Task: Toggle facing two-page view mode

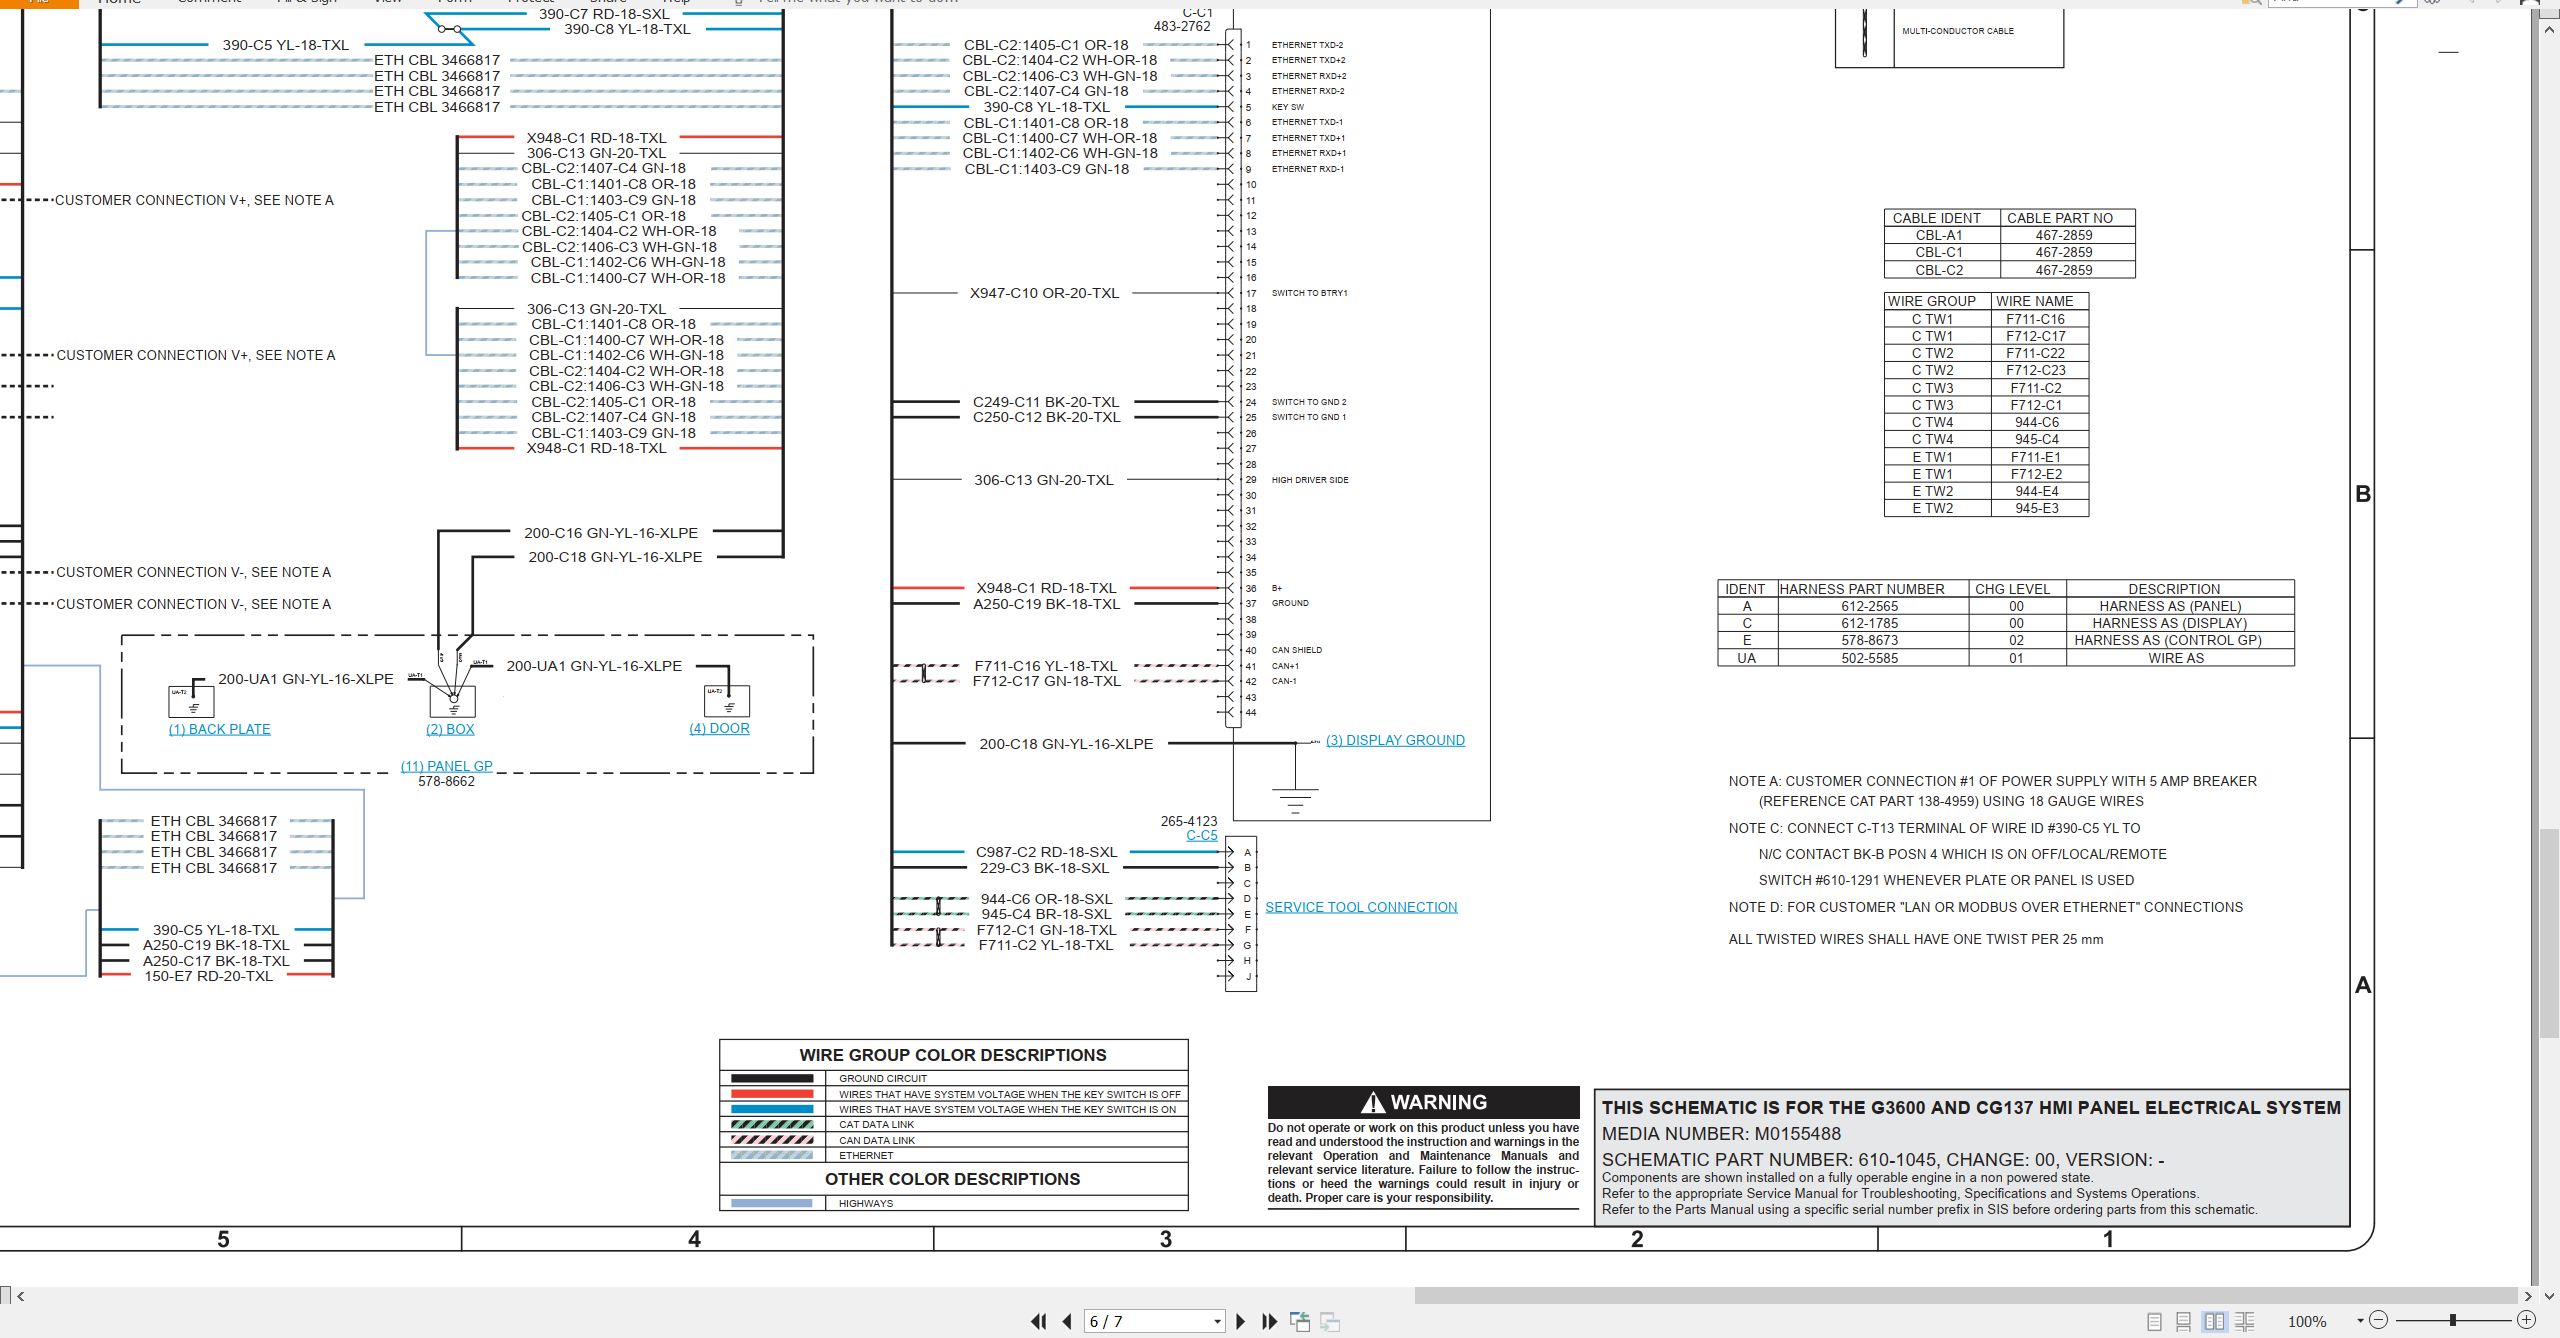Action: click(x=2215, y=1322)
